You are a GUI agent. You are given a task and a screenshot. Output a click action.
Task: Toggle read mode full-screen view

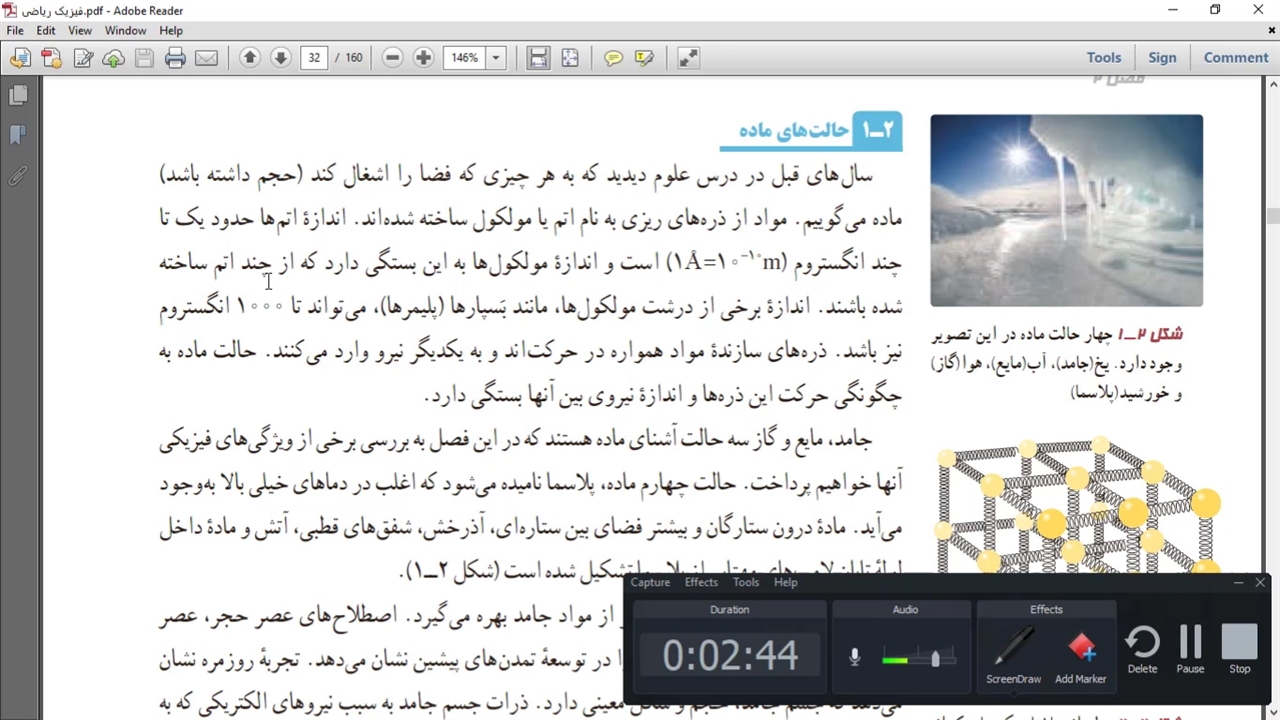point(688,58)
